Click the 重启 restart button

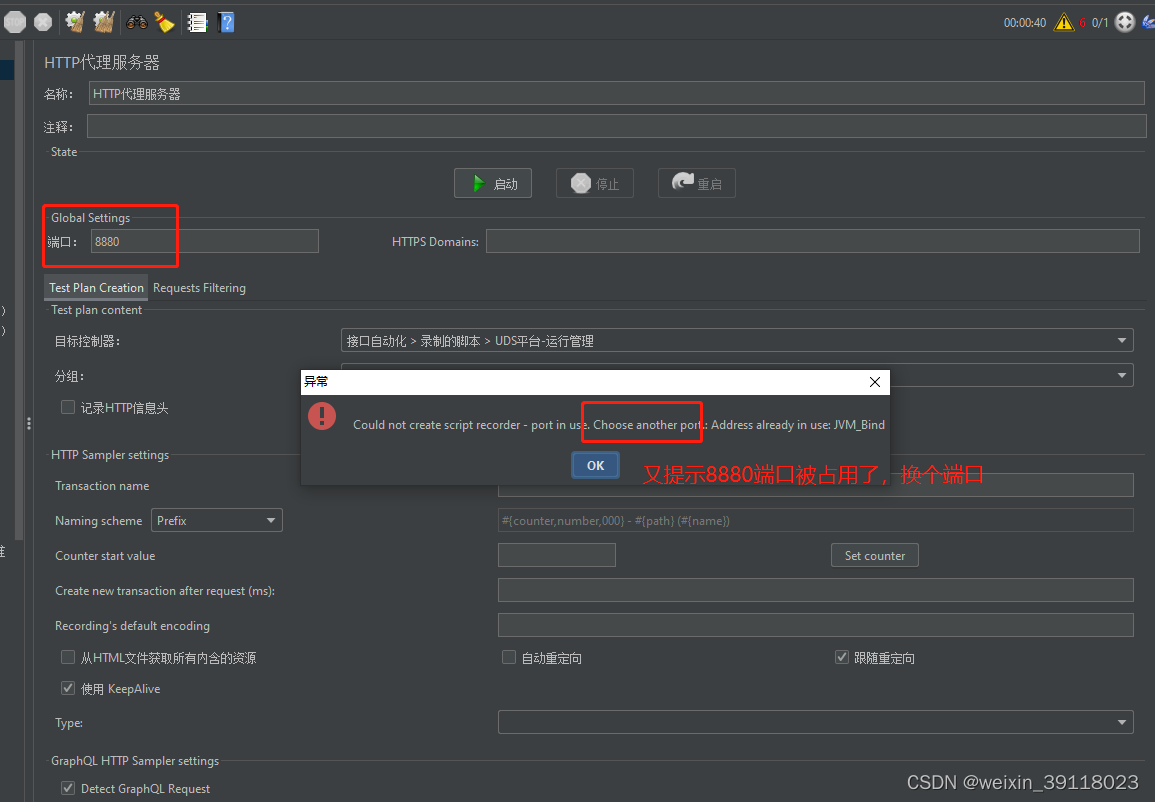click(696, 183)
